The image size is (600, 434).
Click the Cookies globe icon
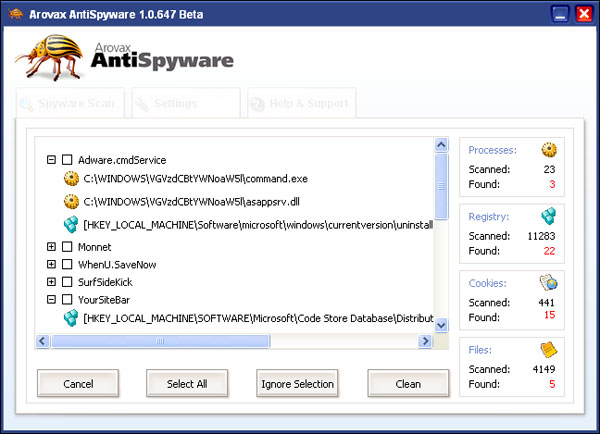(549, 283)
